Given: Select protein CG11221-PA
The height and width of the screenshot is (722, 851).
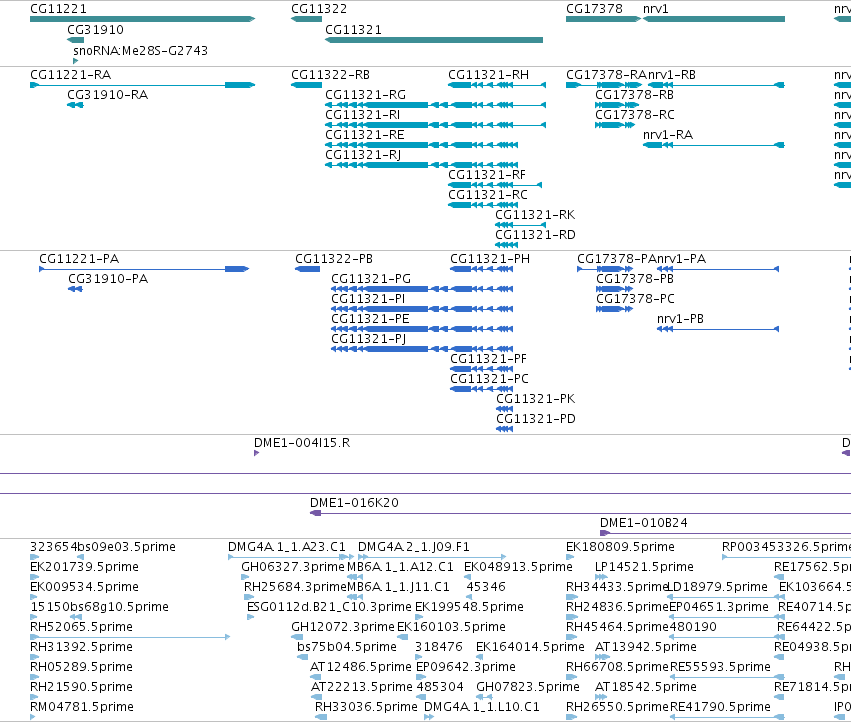Looking at the screenshot, I should pos(144,269).
